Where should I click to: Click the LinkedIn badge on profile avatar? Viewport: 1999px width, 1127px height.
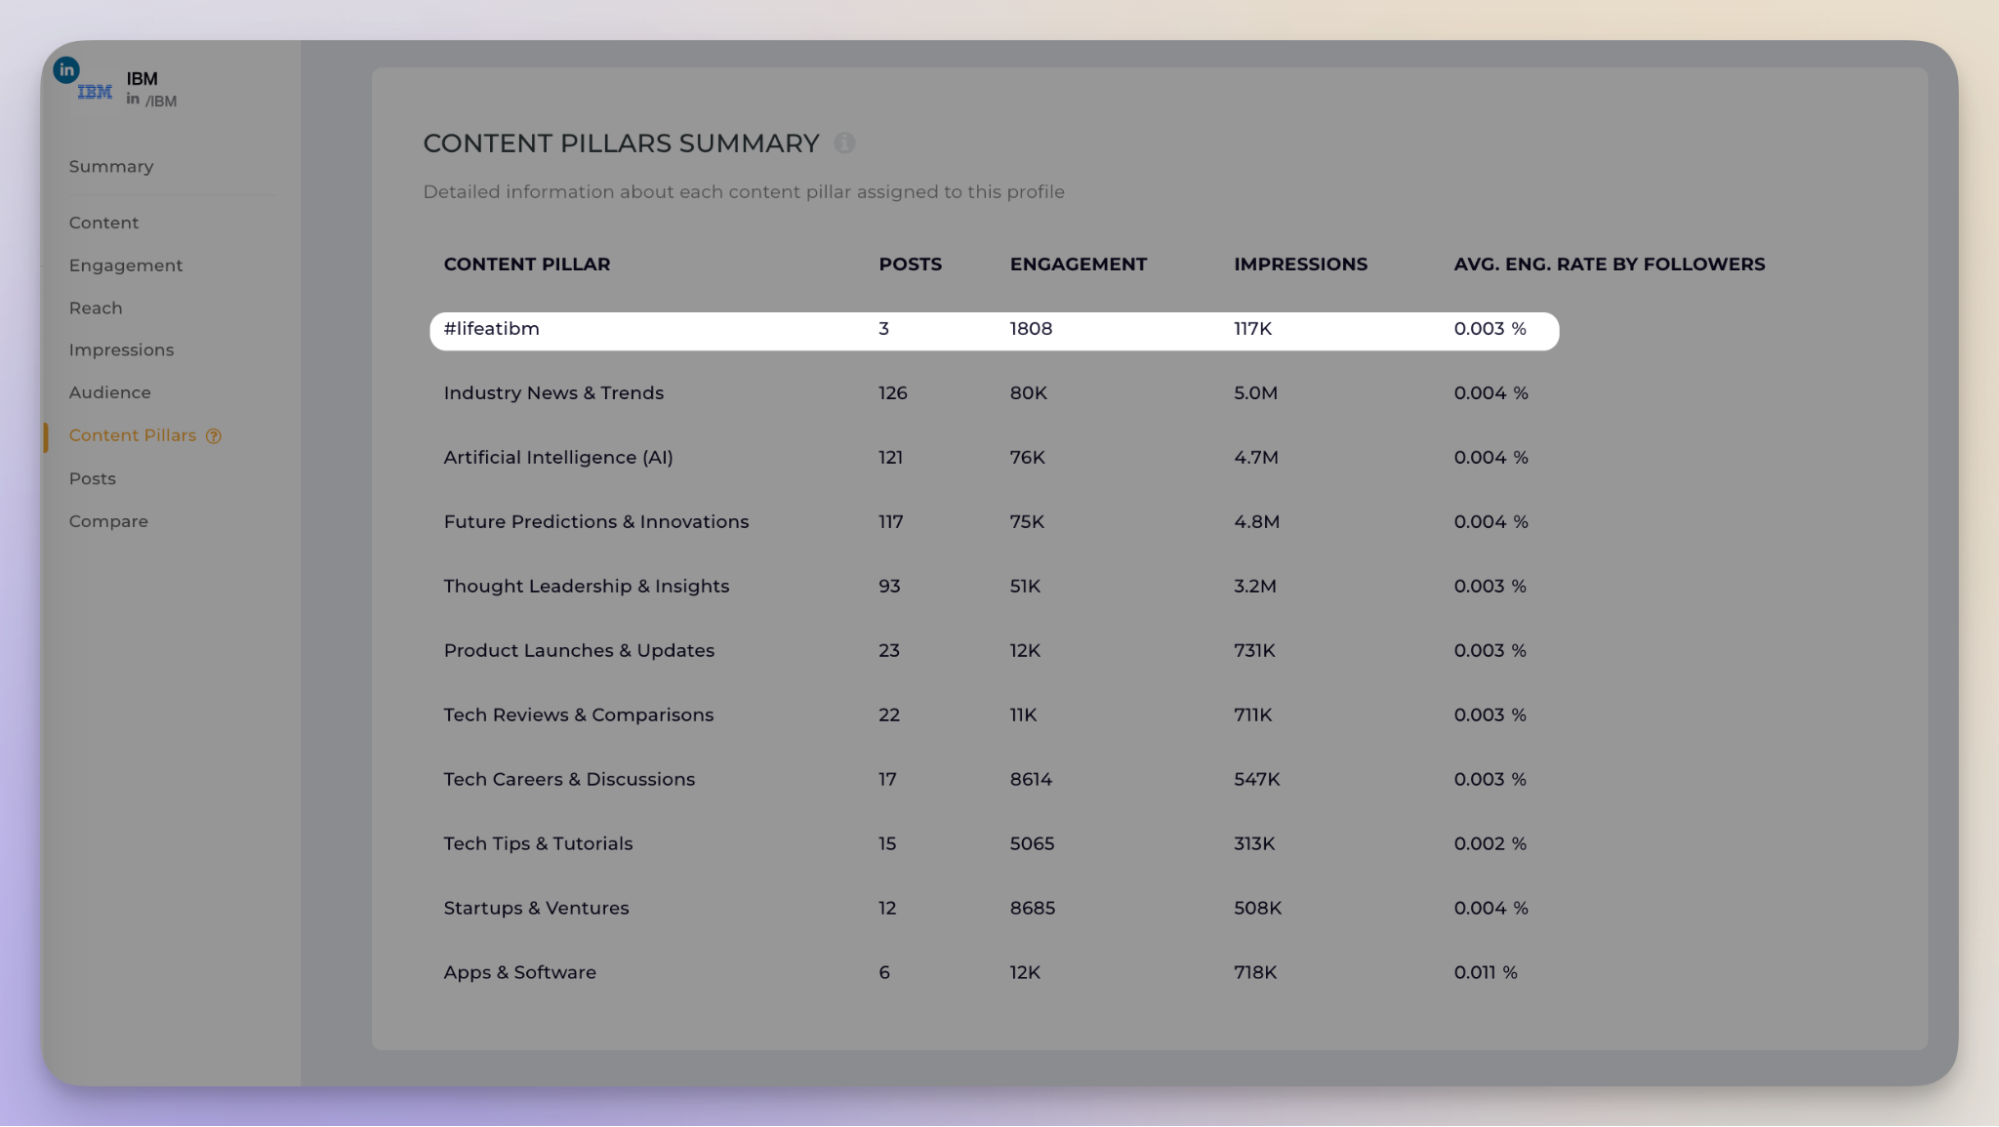(66, 70)
